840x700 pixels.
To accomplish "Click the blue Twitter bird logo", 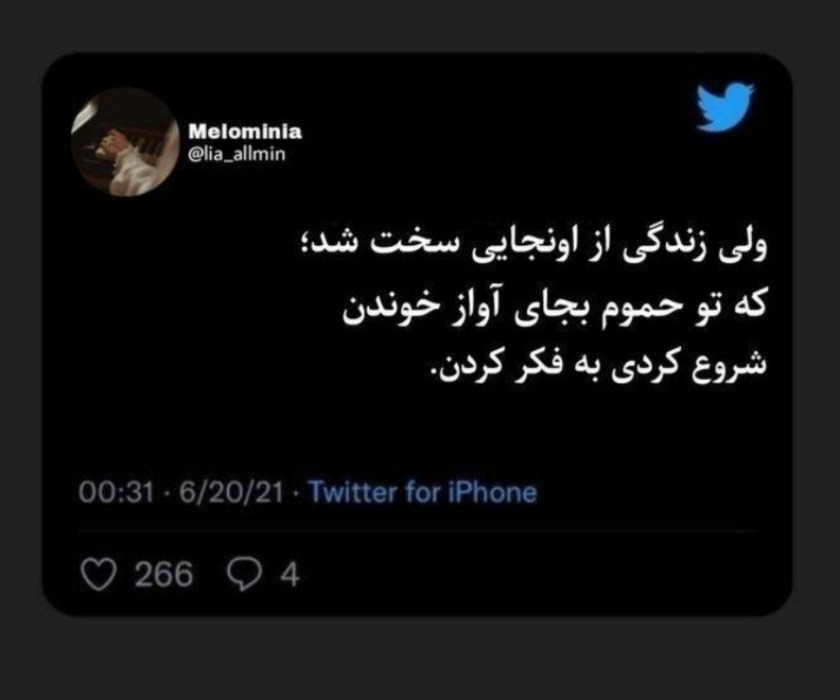I will 725,107.
